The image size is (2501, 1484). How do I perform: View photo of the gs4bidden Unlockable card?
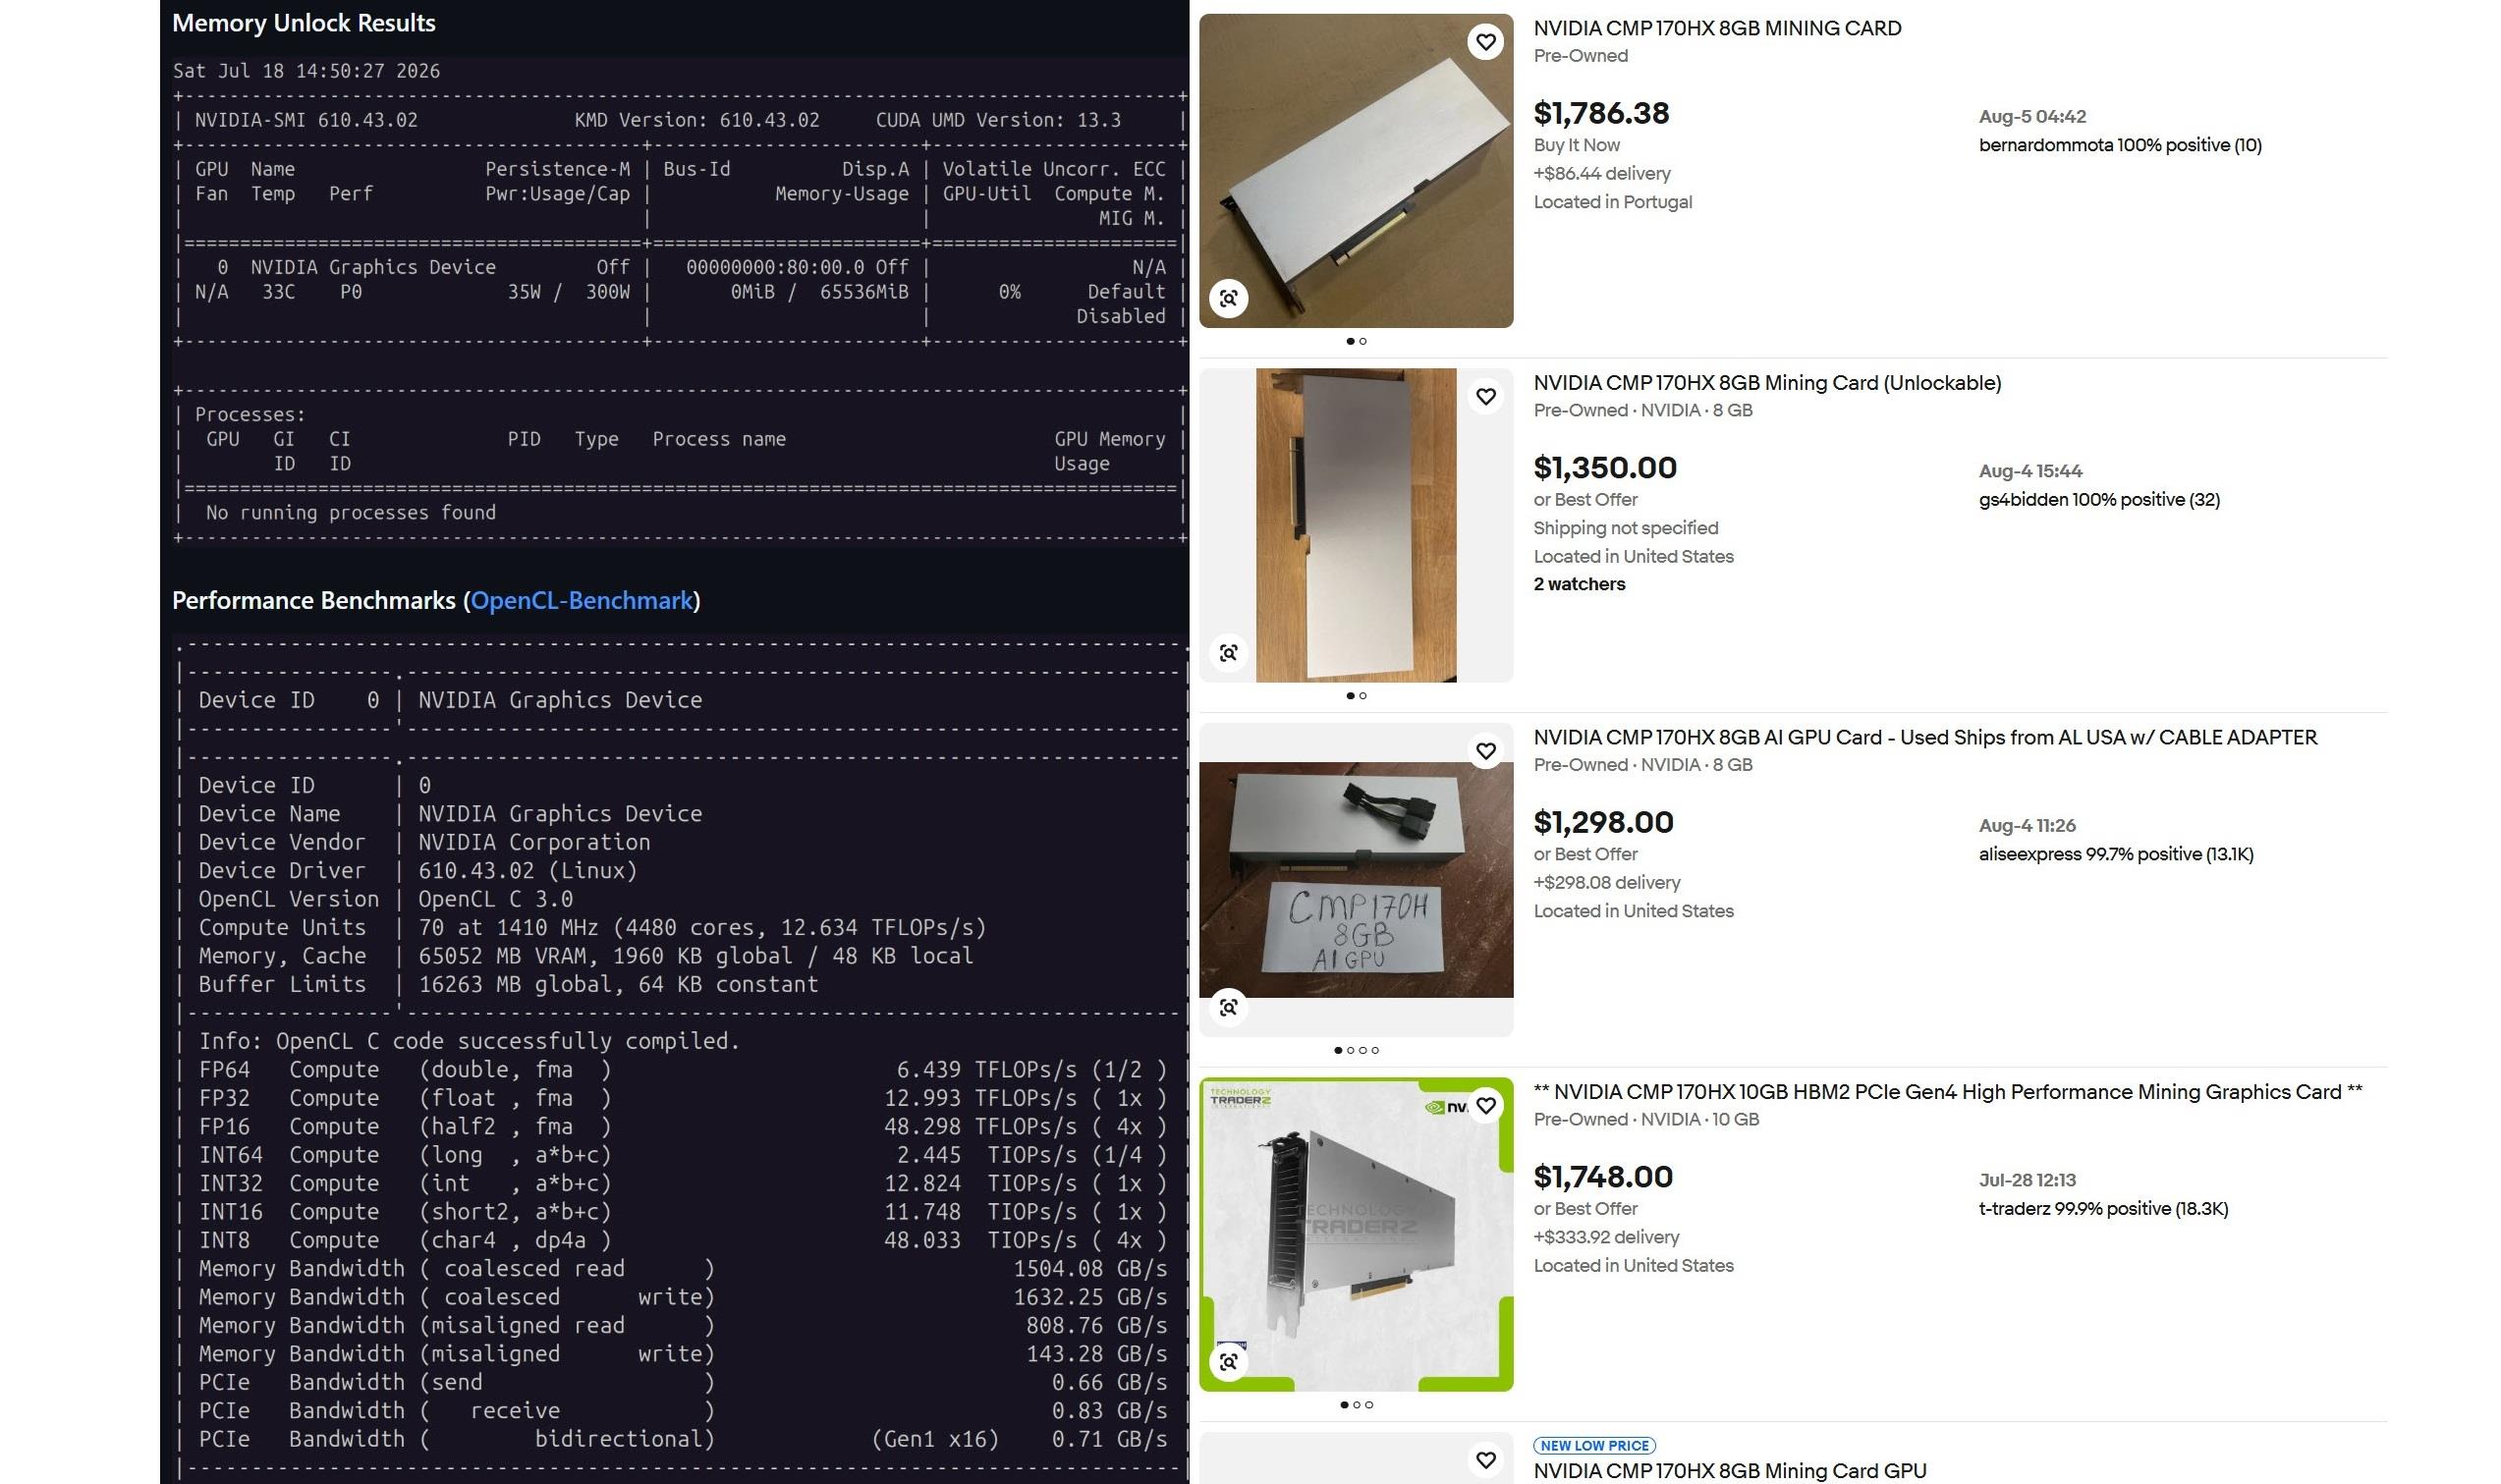(x=1356, y=525)
